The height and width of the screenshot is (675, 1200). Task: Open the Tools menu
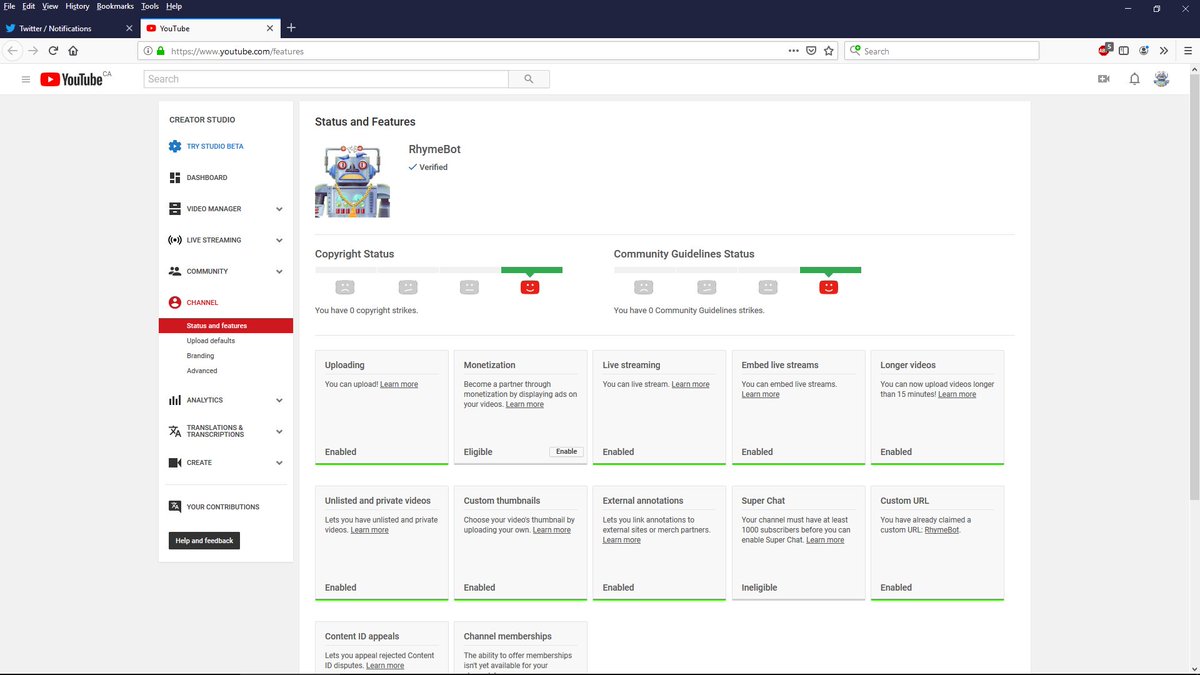(x=150, y=6)
